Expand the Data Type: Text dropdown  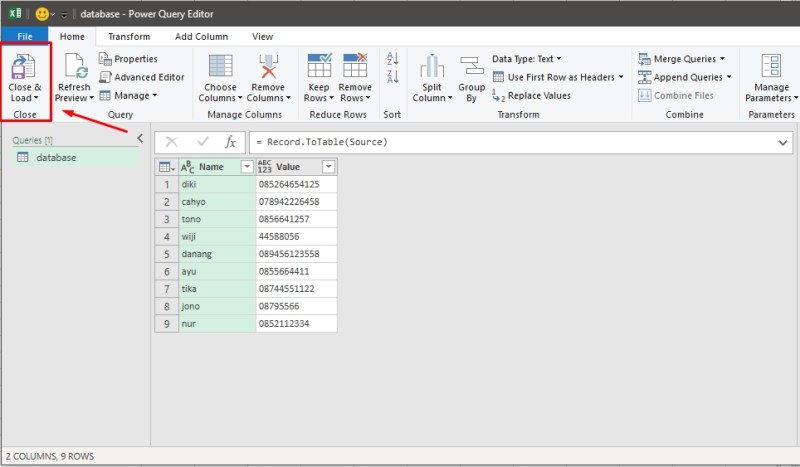[x=559, y=59]
